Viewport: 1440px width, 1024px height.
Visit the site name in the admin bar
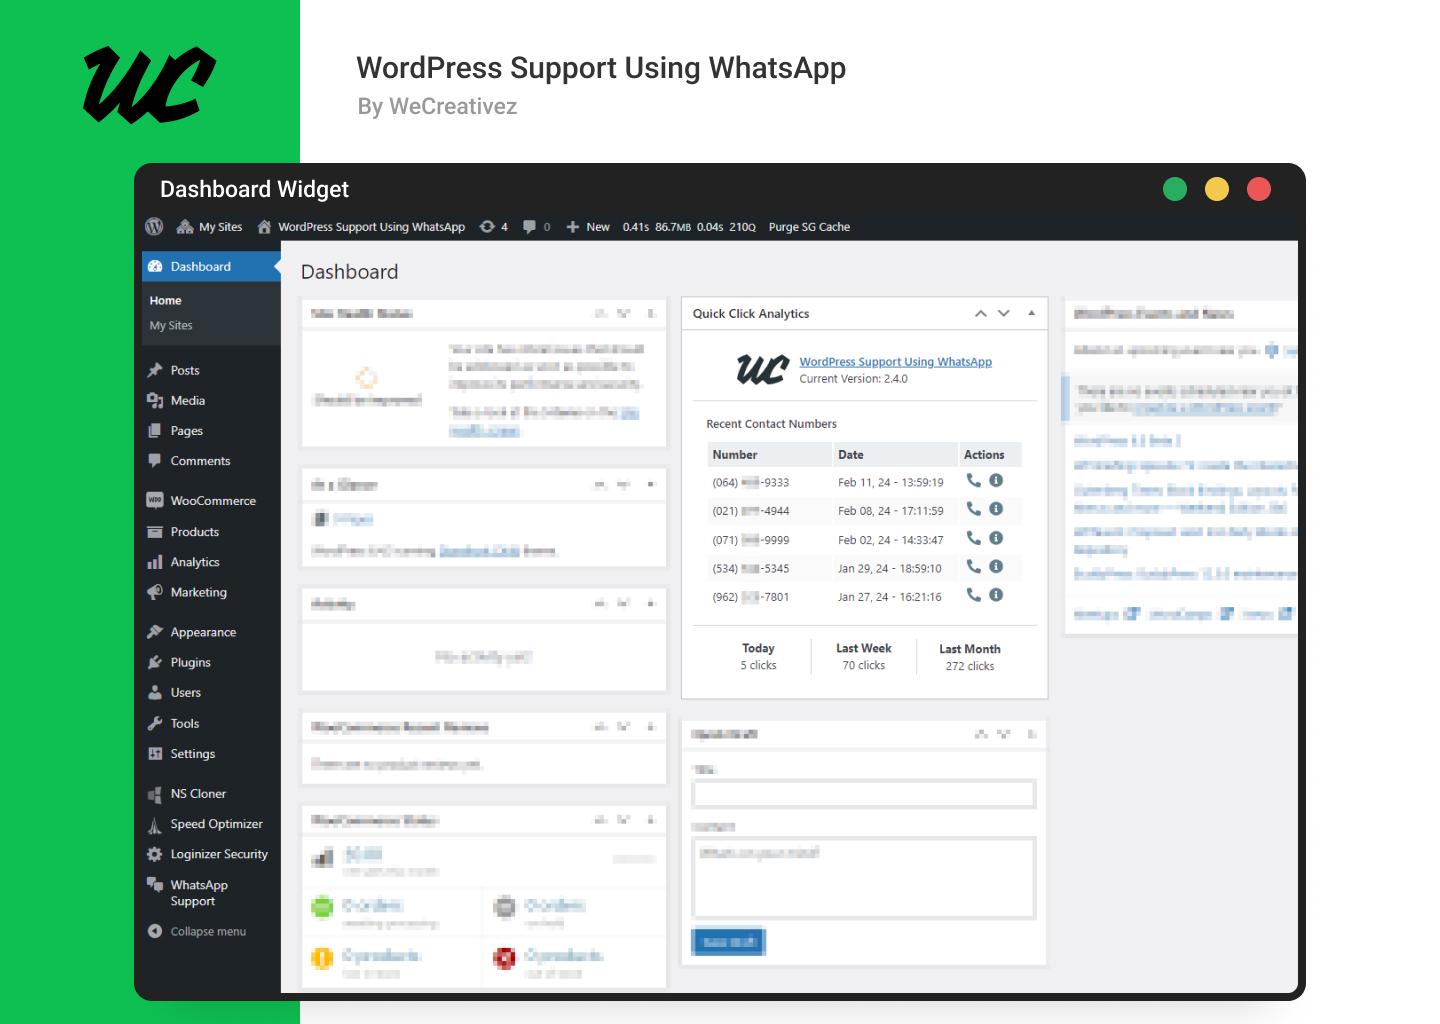tap(361, 227)
